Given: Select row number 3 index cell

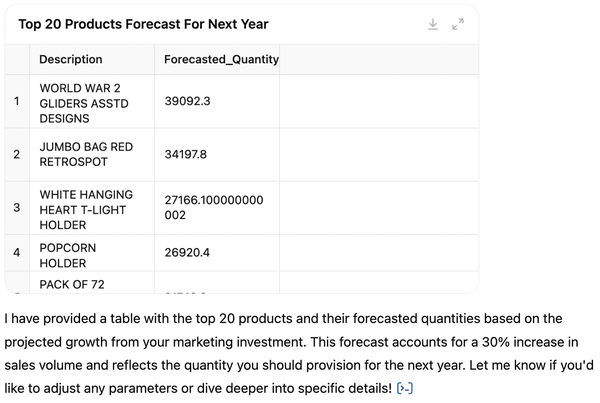Looking at the screenshot, I should [x=17, y=208].
